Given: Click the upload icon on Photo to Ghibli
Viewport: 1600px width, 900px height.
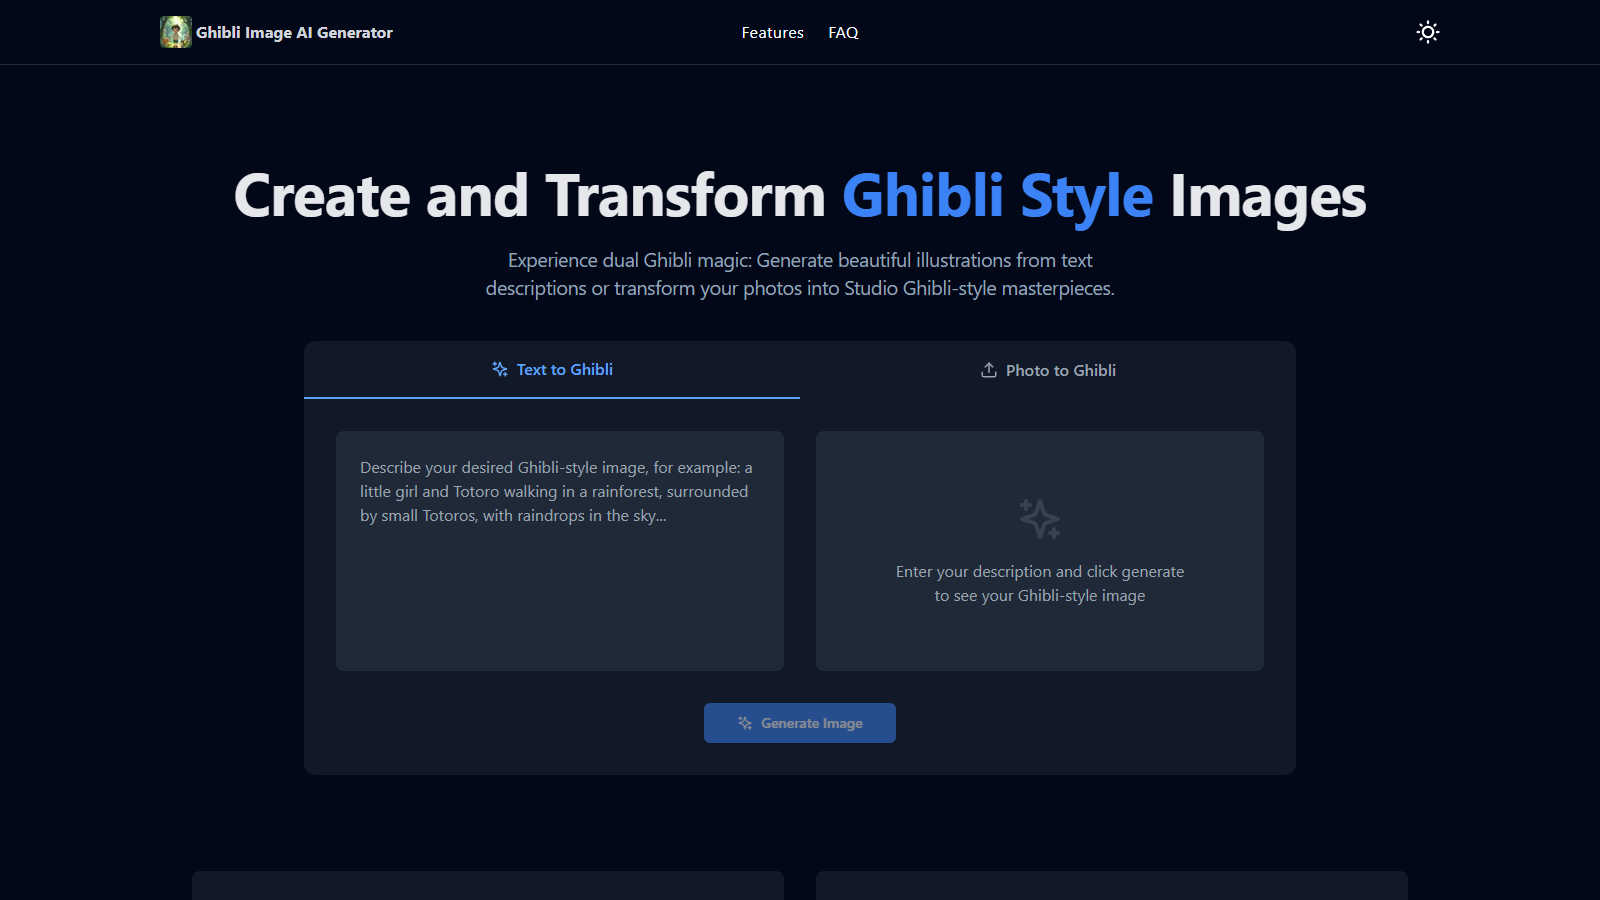Looking at the screenshot, I should tap(989, 370).
